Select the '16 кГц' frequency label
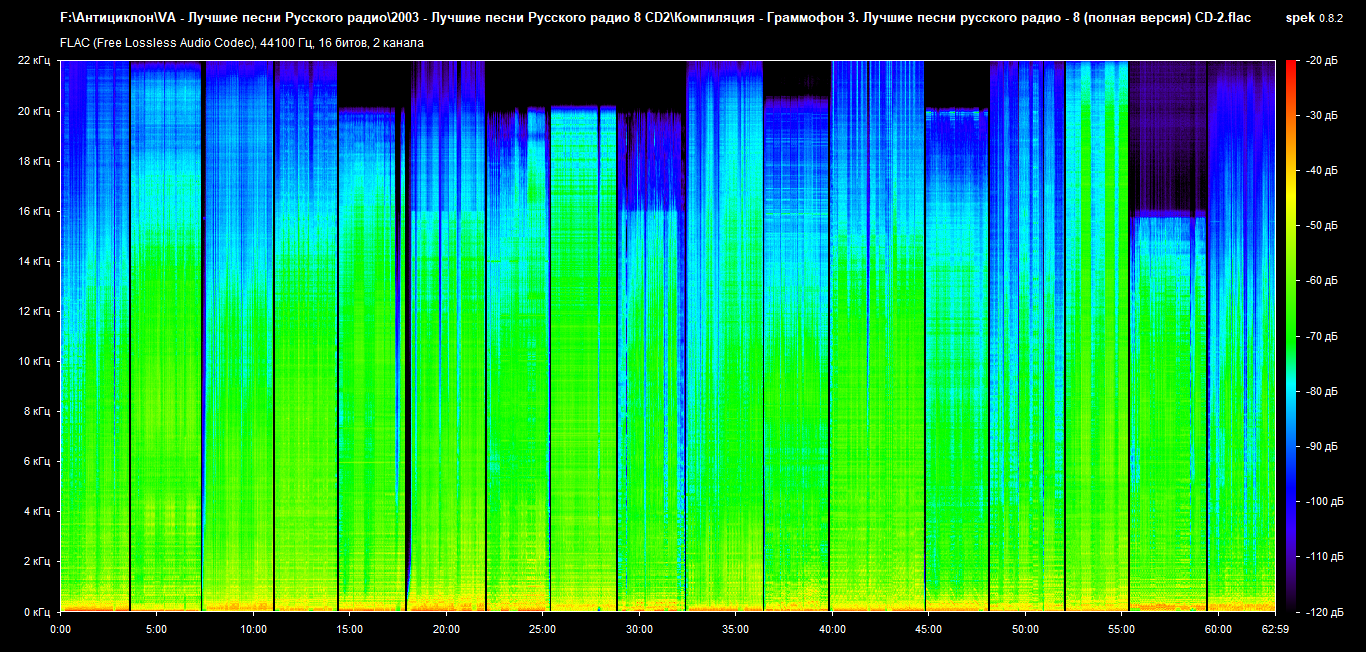The image size is (1366, 652). click(33, 211)
